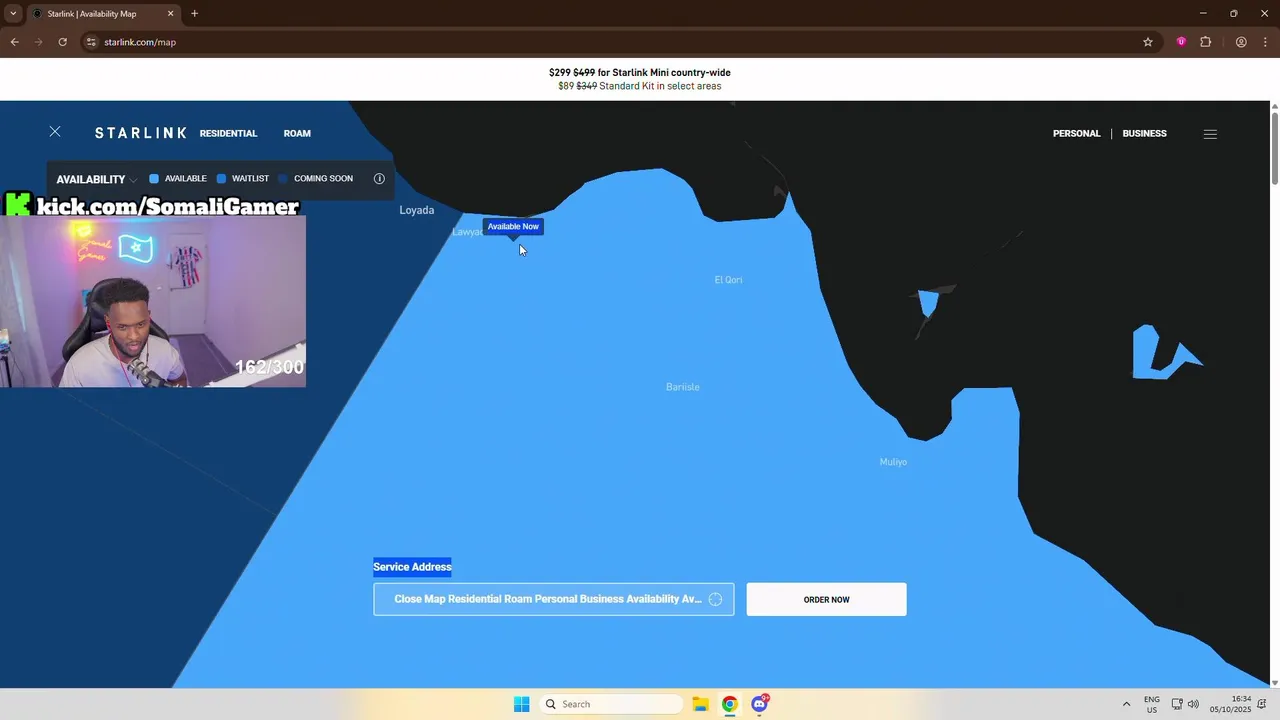Open the tab search dropdown arrow
1280x720 pixels.
pyautogui.click(x=13, y=14)
